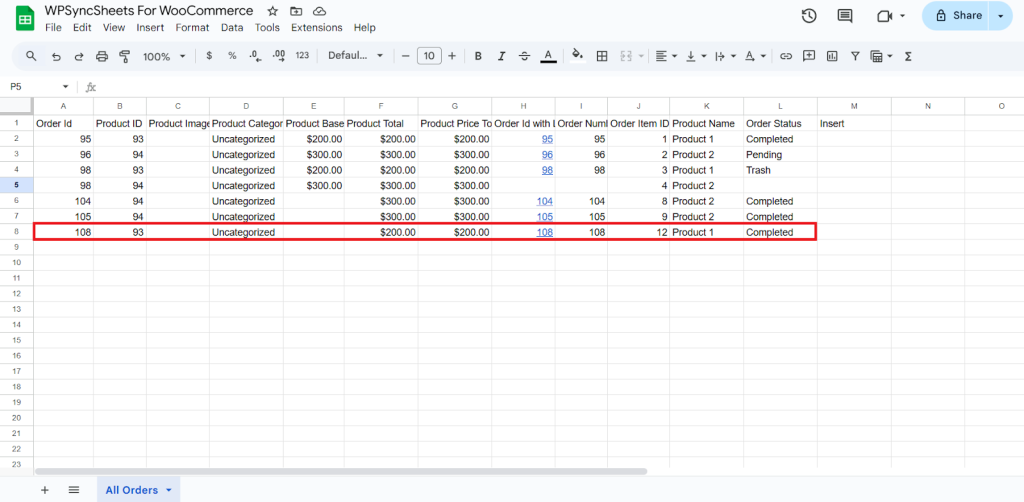Open the font family dropdown
The height and width of the screenshot is (502, 1024).
pos(356,56)
